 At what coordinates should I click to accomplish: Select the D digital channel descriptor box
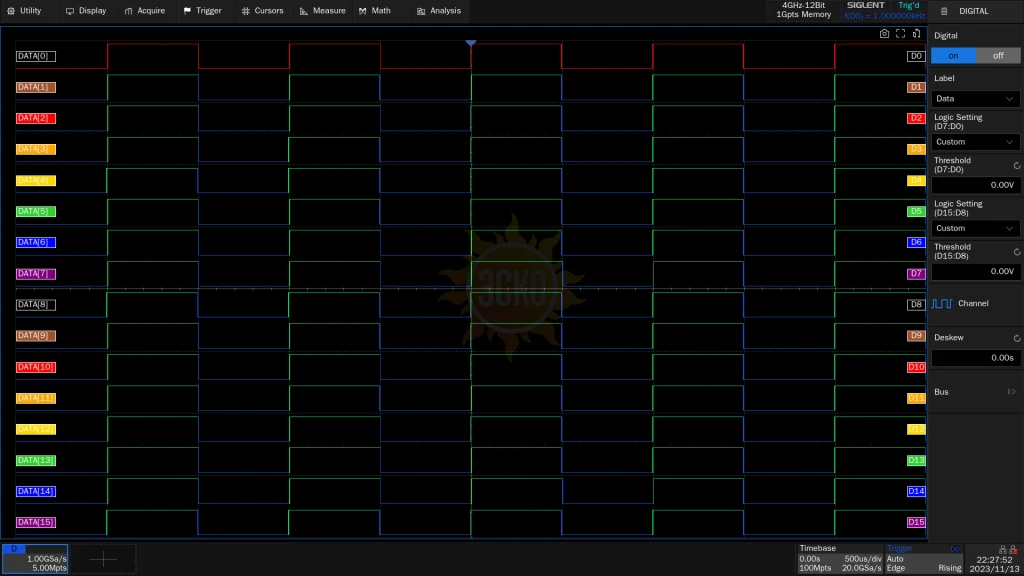pos(35,559)
